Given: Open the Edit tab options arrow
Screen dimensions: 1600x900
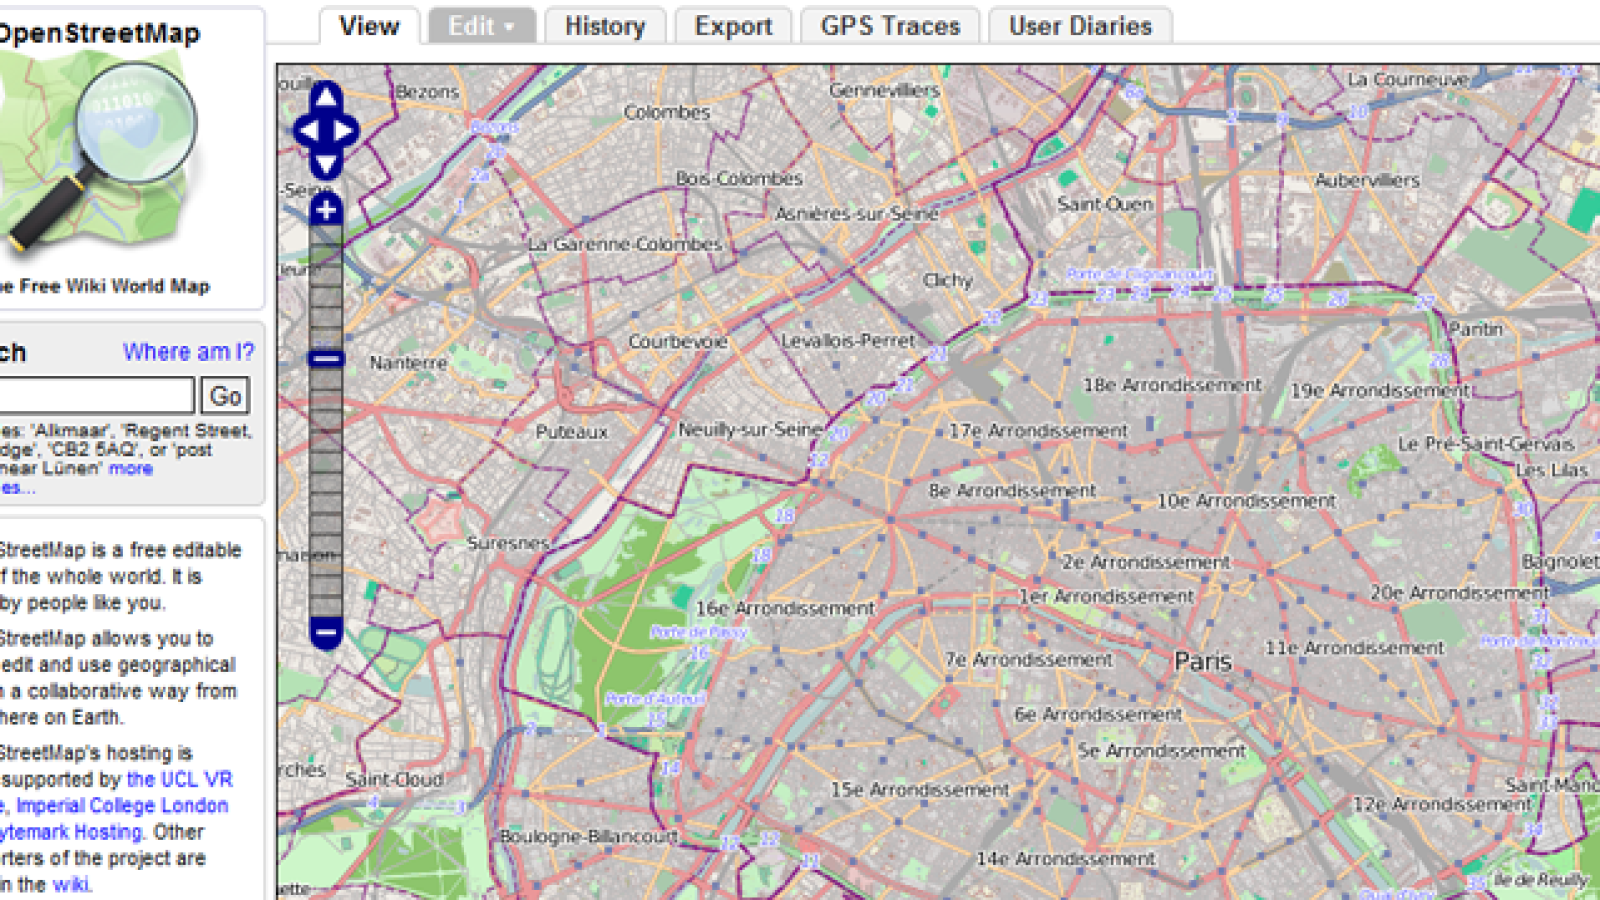Looking at the screenshot, I should (x=509, y=27).
